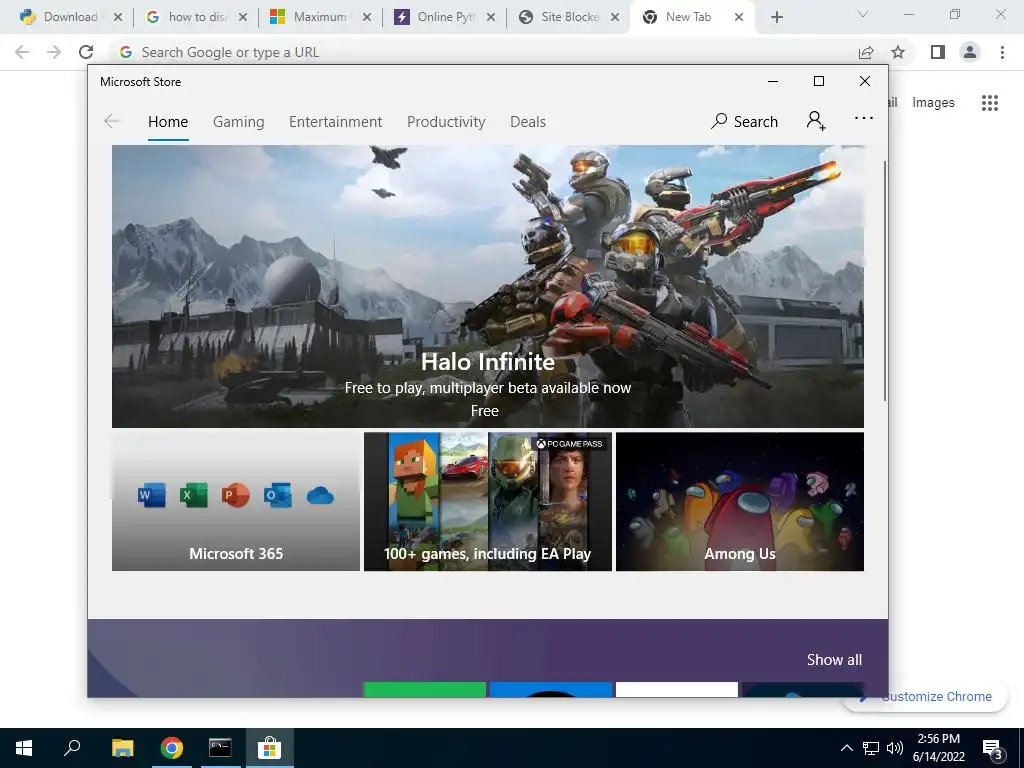Open the Windows Start menu
This screenshot has width=1024, height=768.
point(24,748)
